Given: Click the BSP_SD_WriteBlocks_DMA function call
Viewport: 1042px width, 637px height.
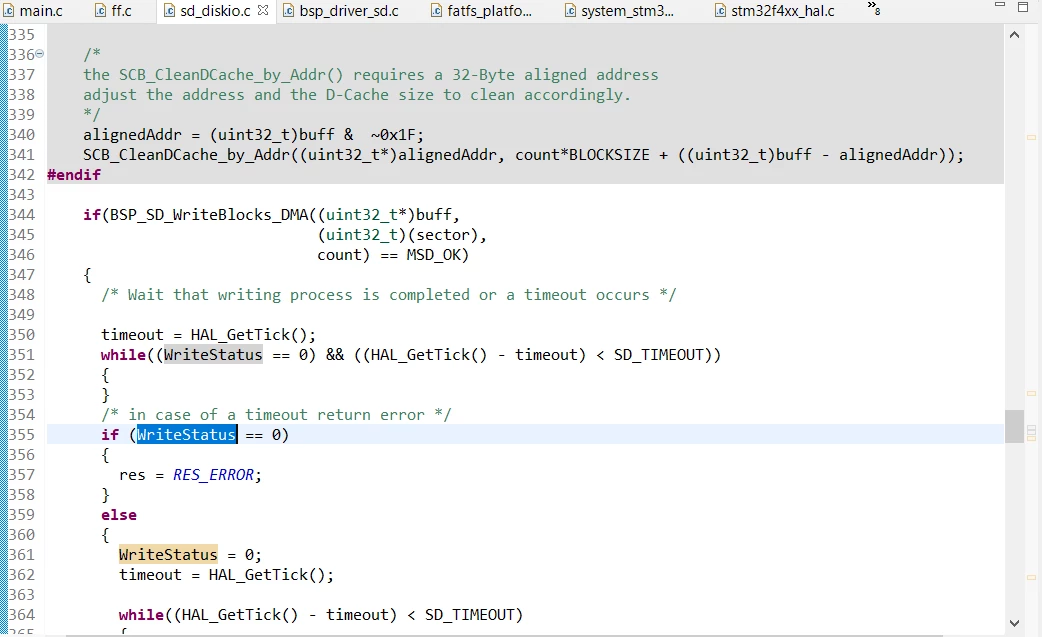Looking at the screenshot, I should (x=209, y=215).
